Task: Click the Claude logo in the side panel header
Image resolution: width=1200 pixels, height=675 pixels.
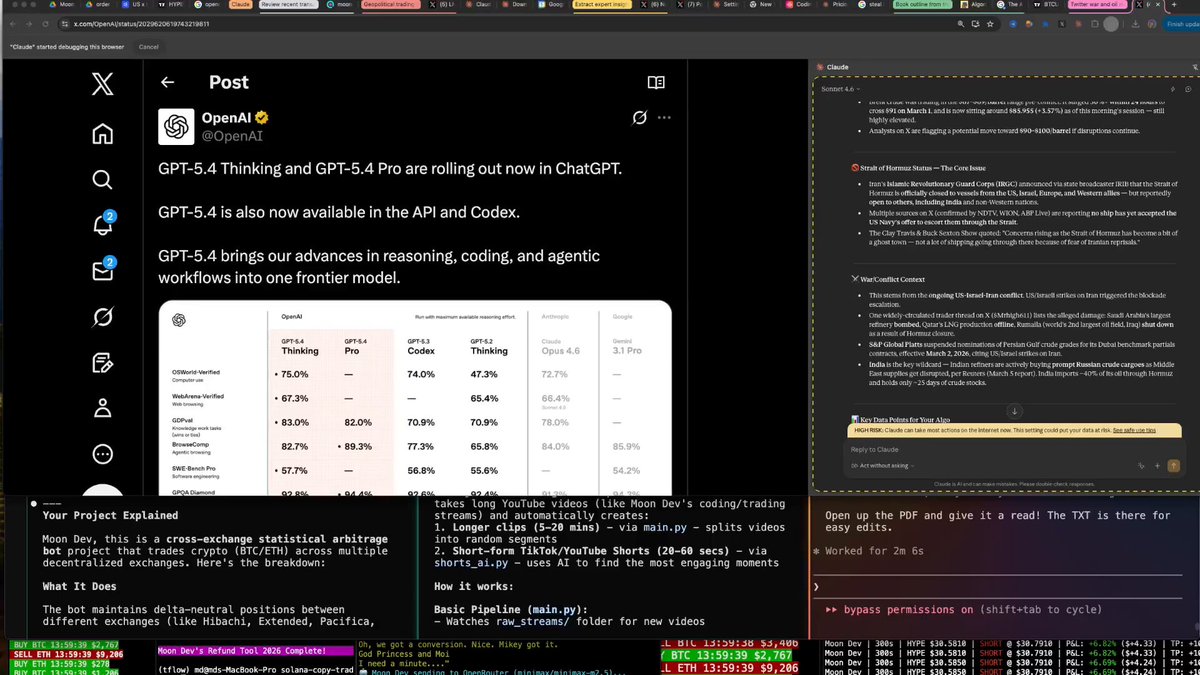Action: (x=820, y=67)
